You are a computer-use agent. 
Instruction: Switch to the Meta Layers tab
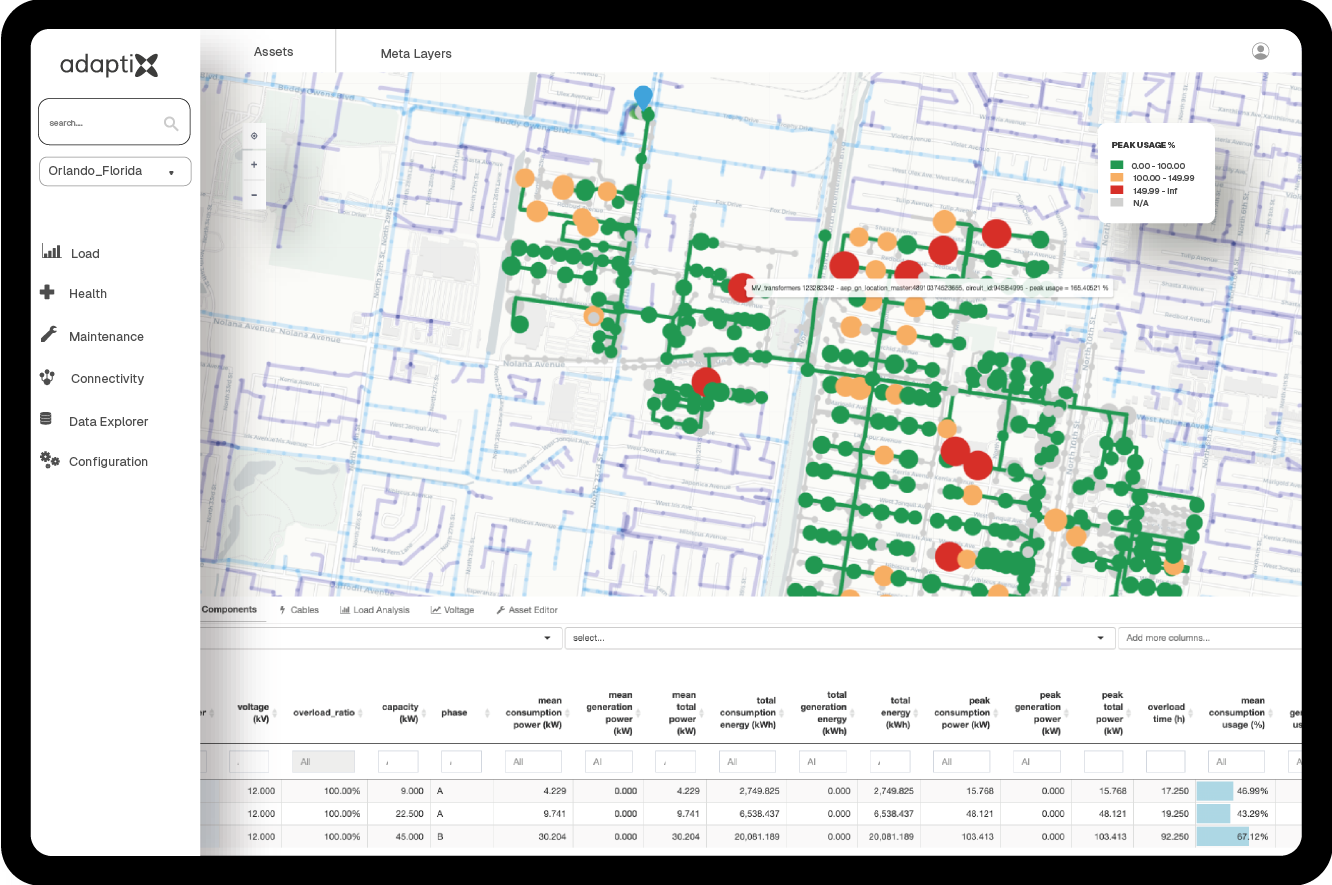click(x=416, y=53)
